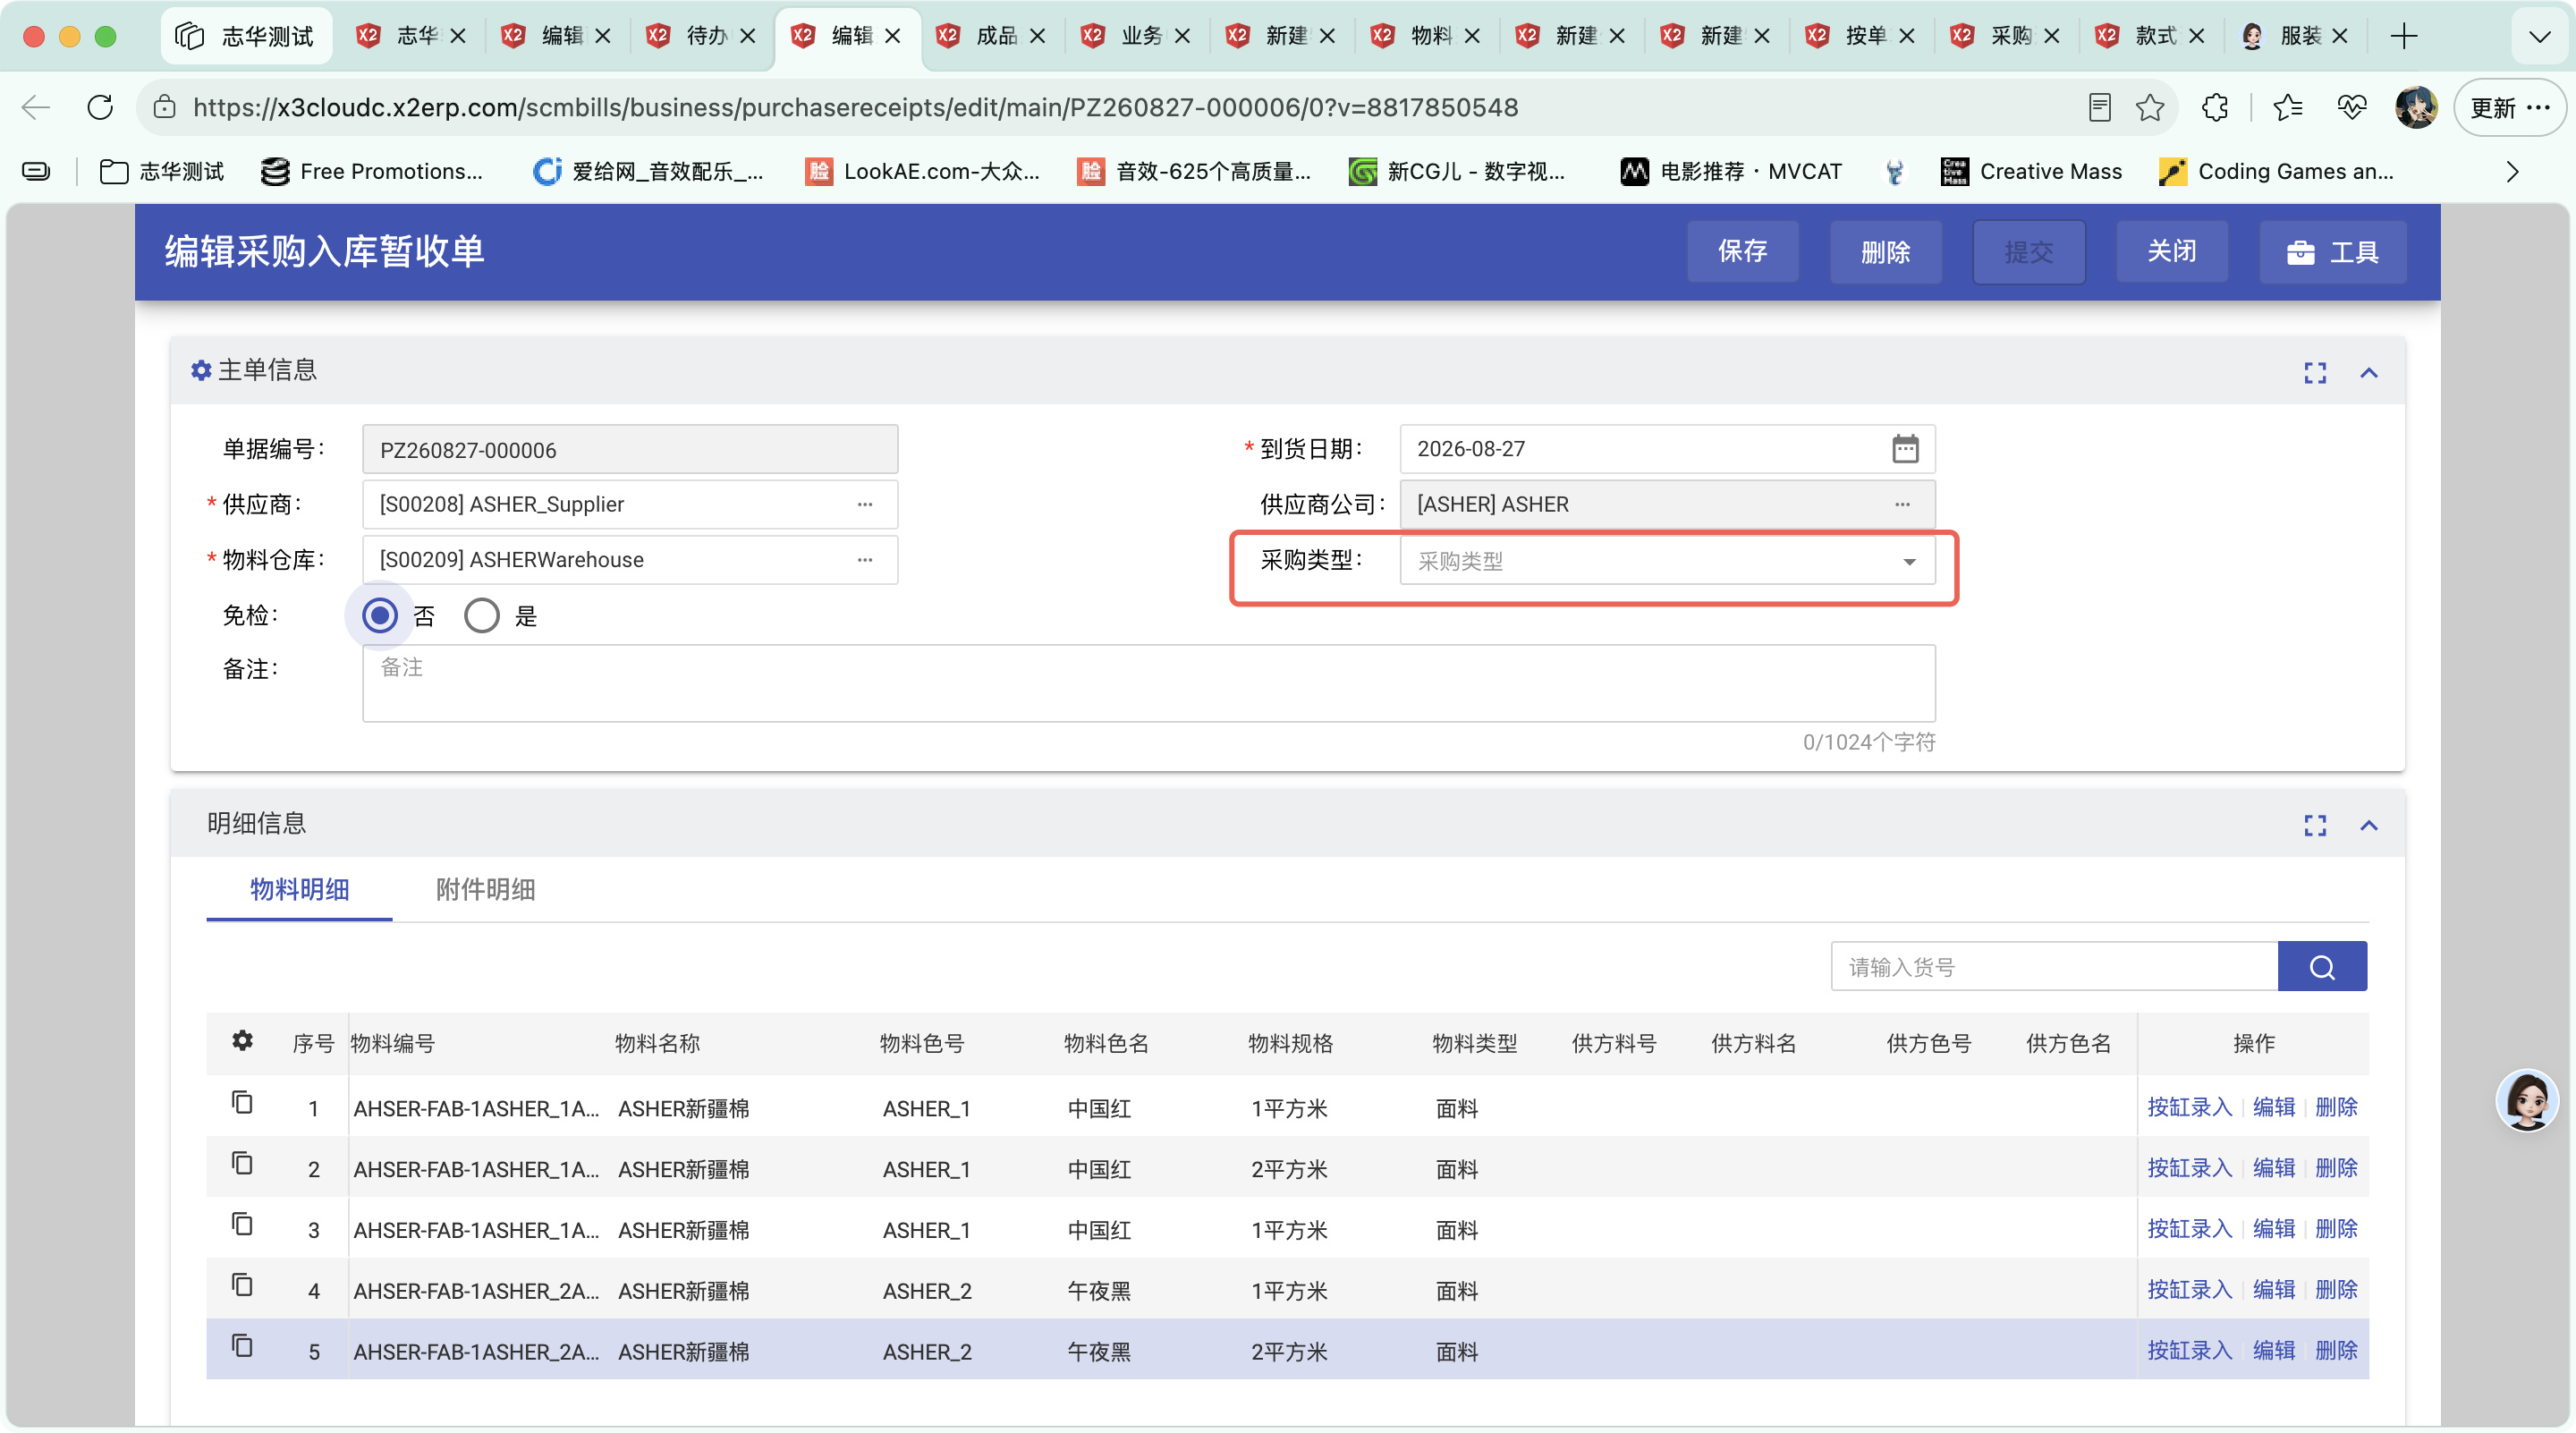Click the browser reload icon
2576x1433 pixels.
pyautogui.click(x=100, y=107)
